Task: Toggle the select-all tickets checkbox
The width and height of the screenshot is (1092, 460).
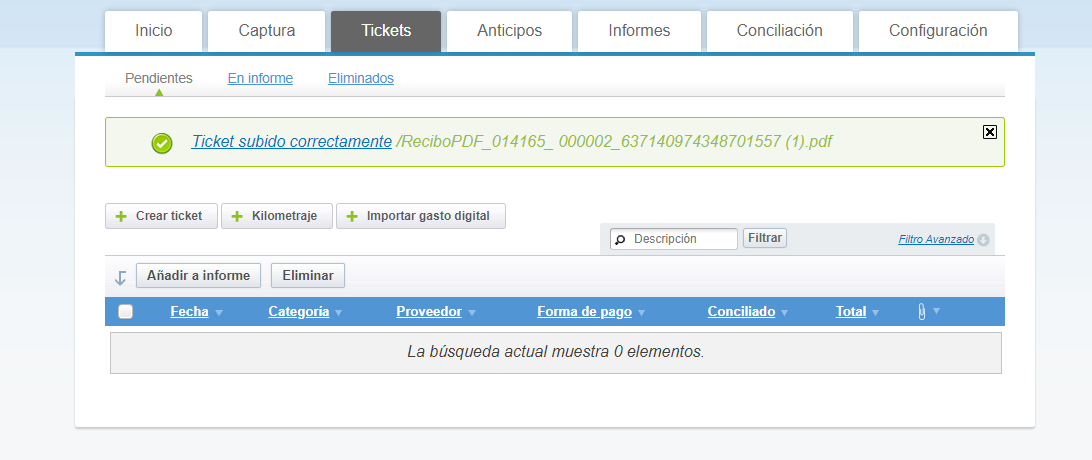Action: pos(126,312)
